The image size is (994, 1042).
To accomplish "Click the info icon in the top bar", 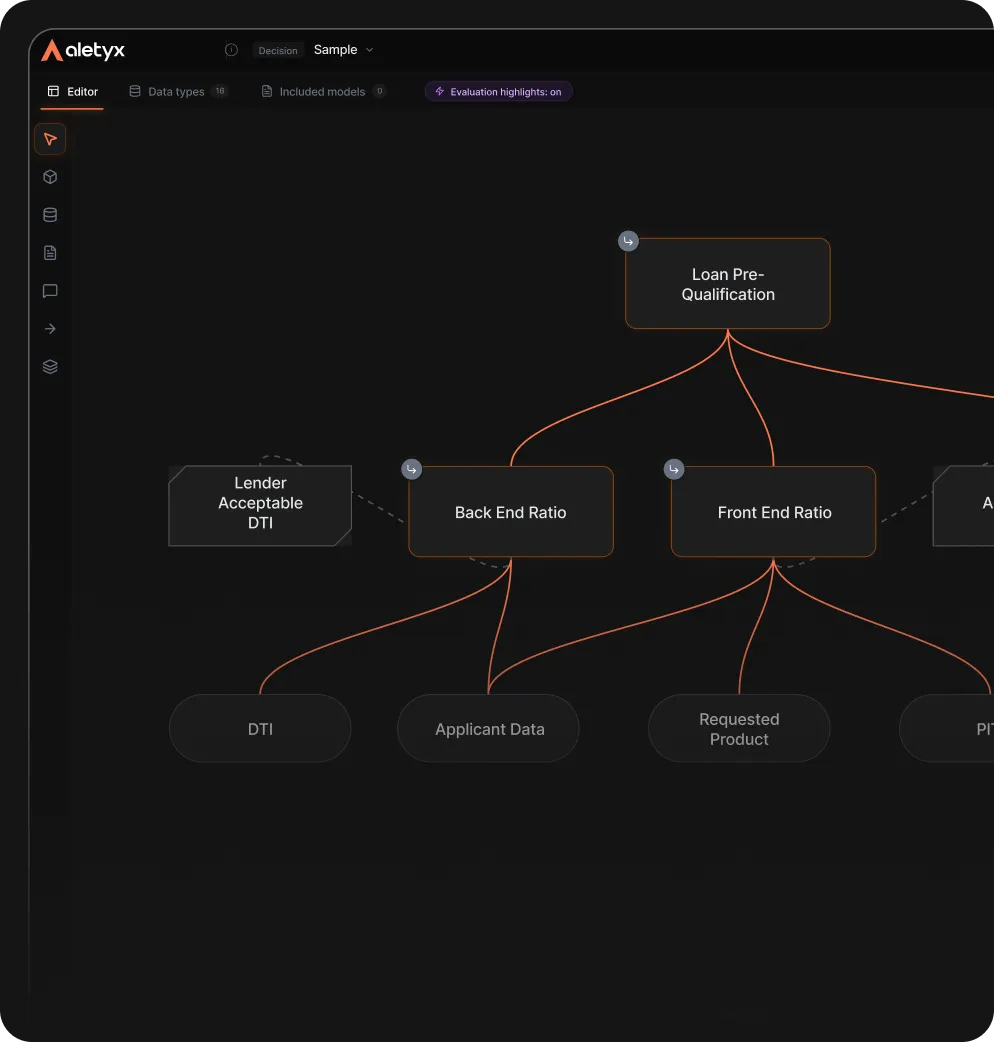I will [x=231, y=49].
